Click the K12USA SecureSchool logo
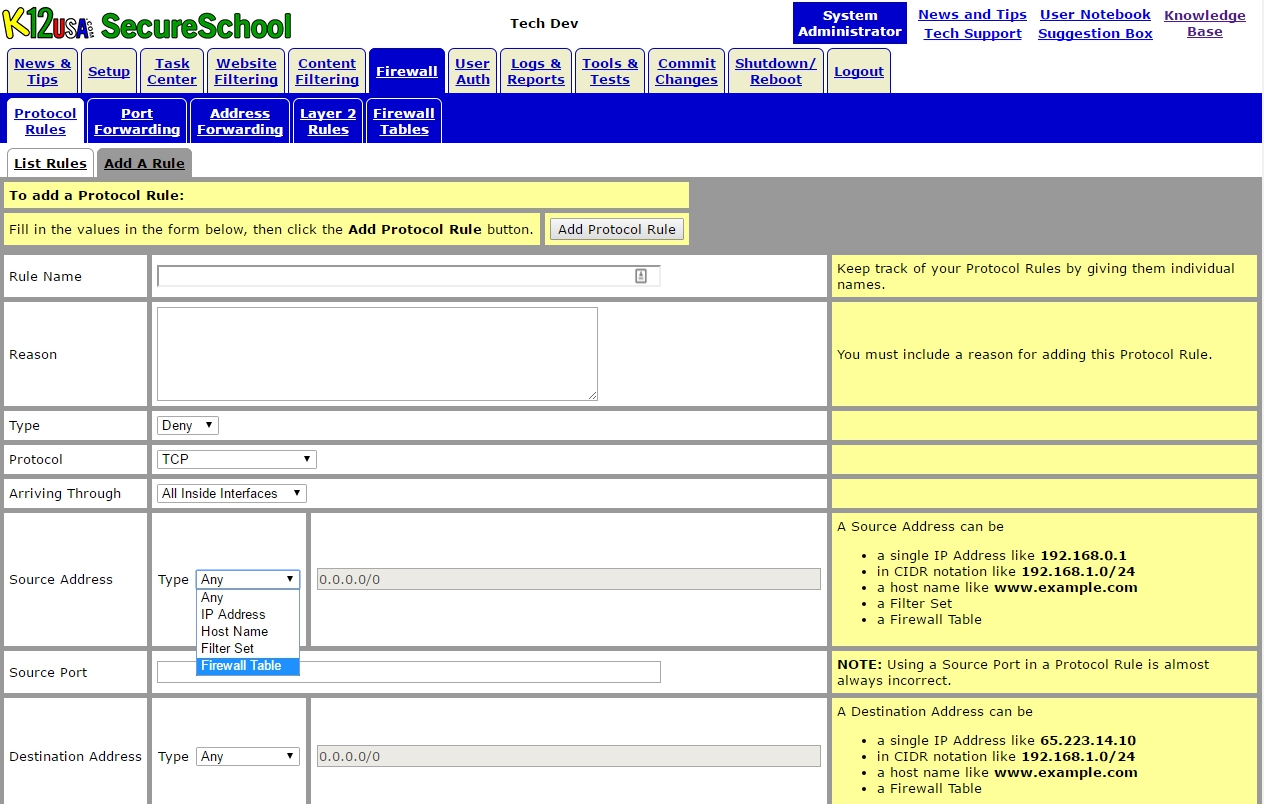The image size is (1264, 804). pos(148,25)
